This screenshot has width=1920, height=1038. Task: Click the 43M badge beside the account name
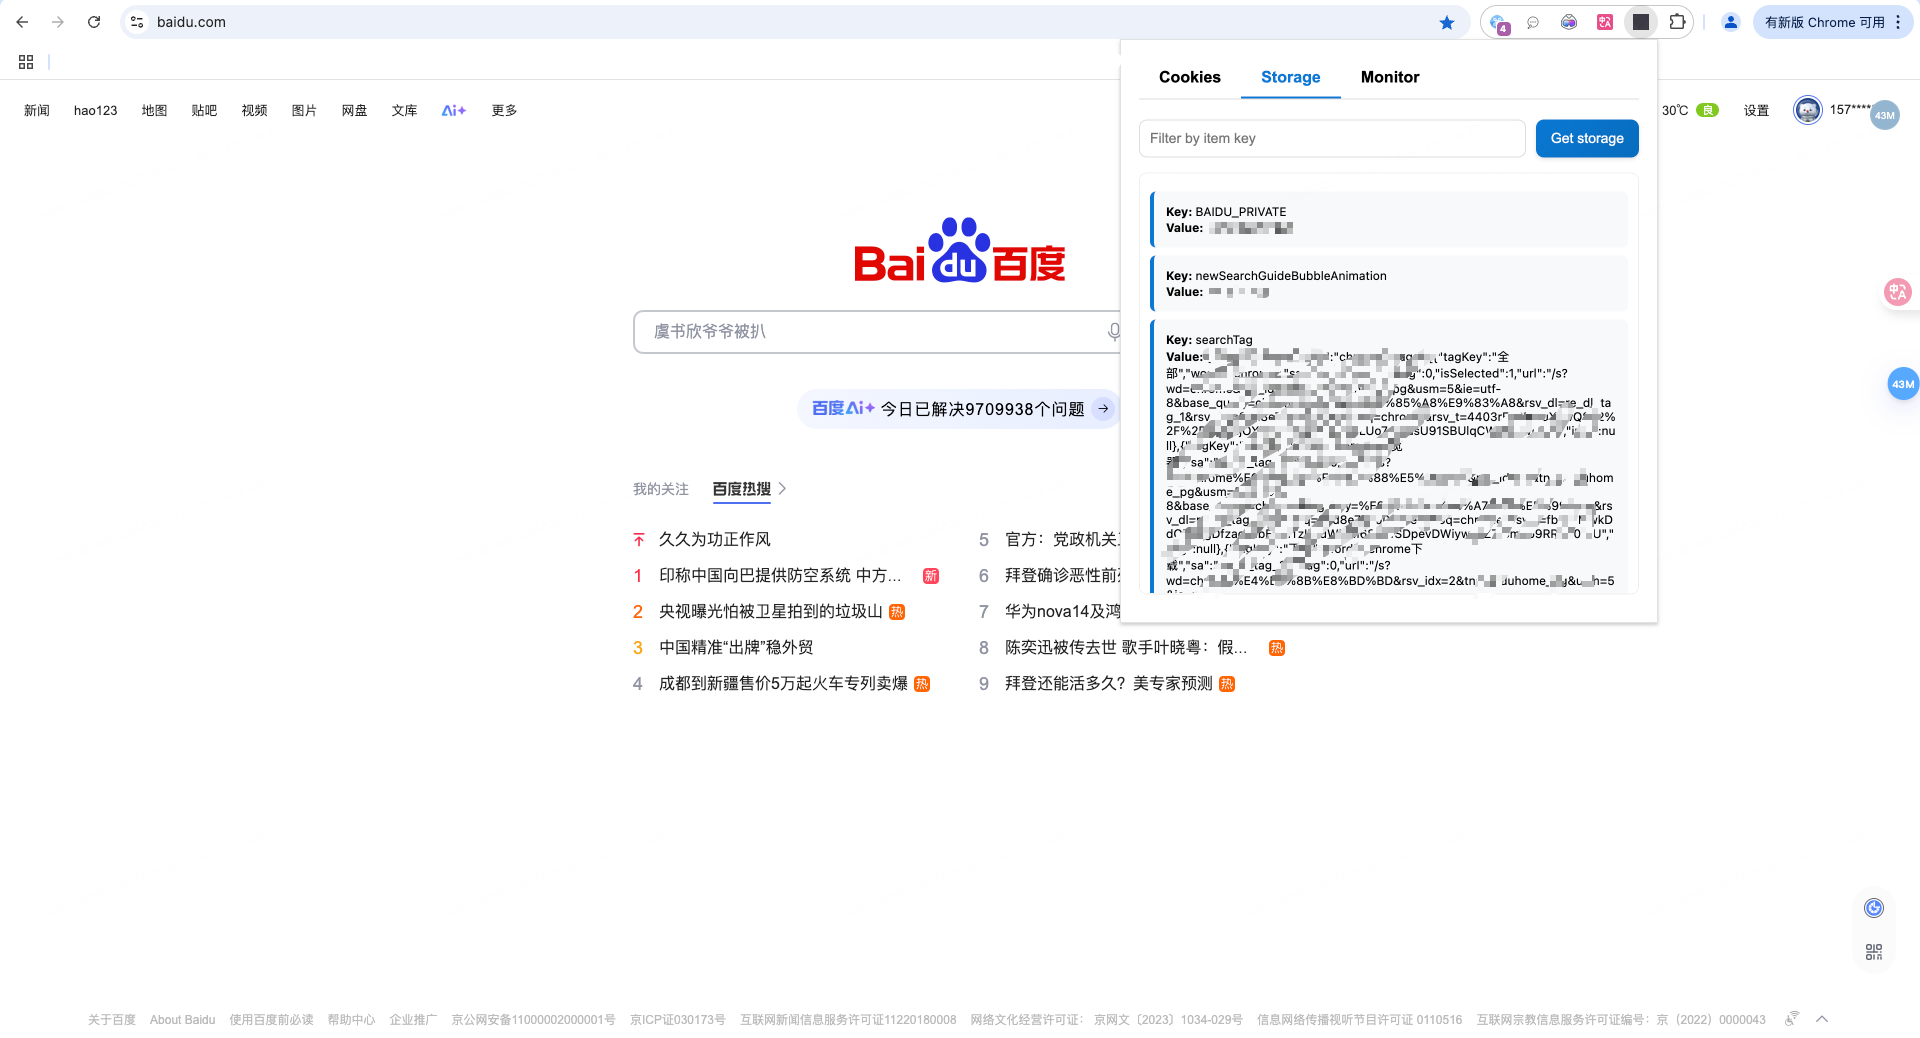(x=1885, y=115)
